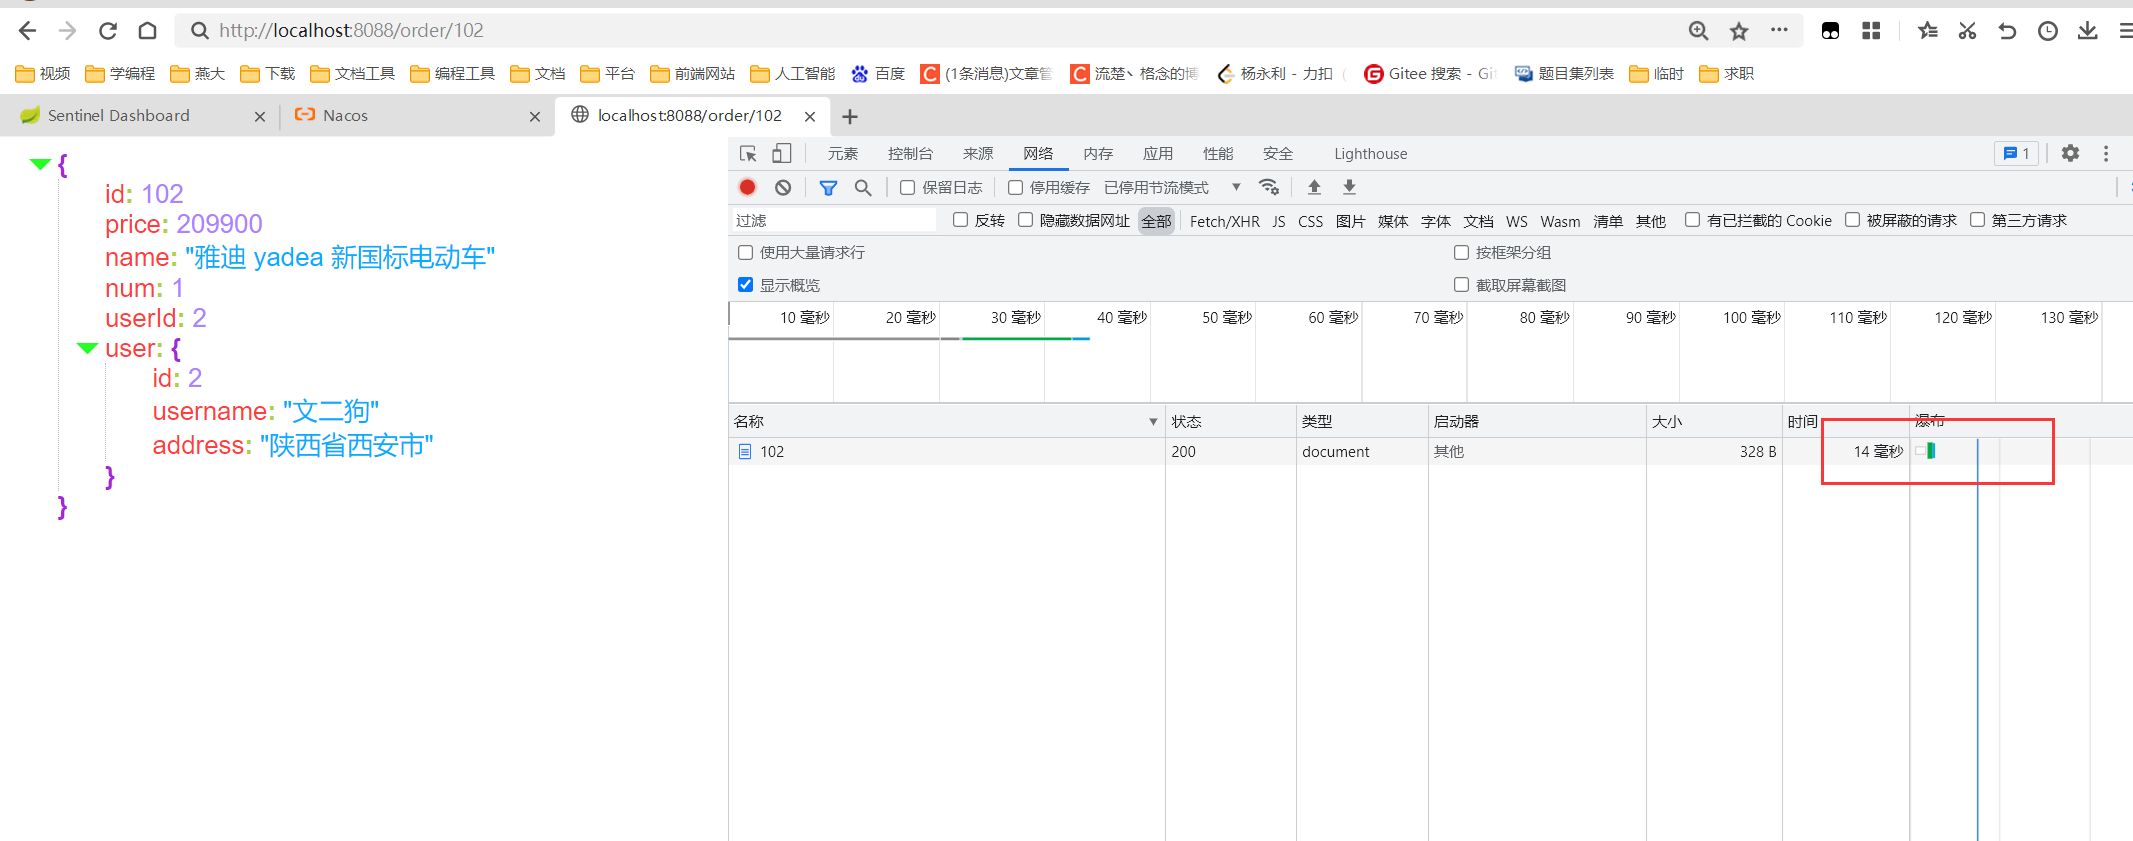Uncheck the 显示概览 checkbox
The width and height of the screenshot is (2133, 841).
coord(745,285)
